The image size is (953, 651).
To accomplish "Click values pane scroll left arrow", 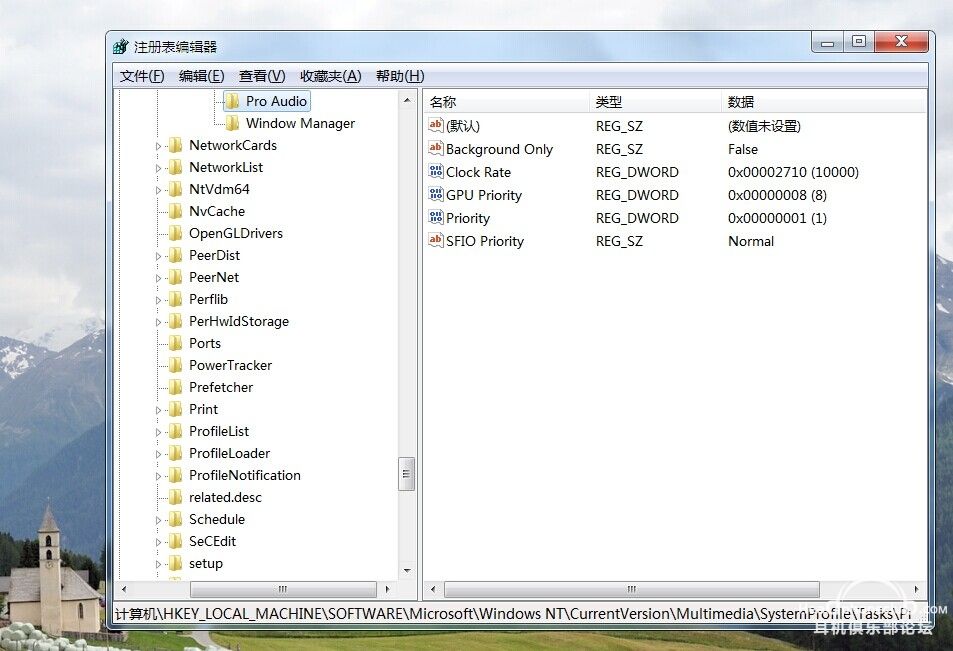I will [433, 589].
